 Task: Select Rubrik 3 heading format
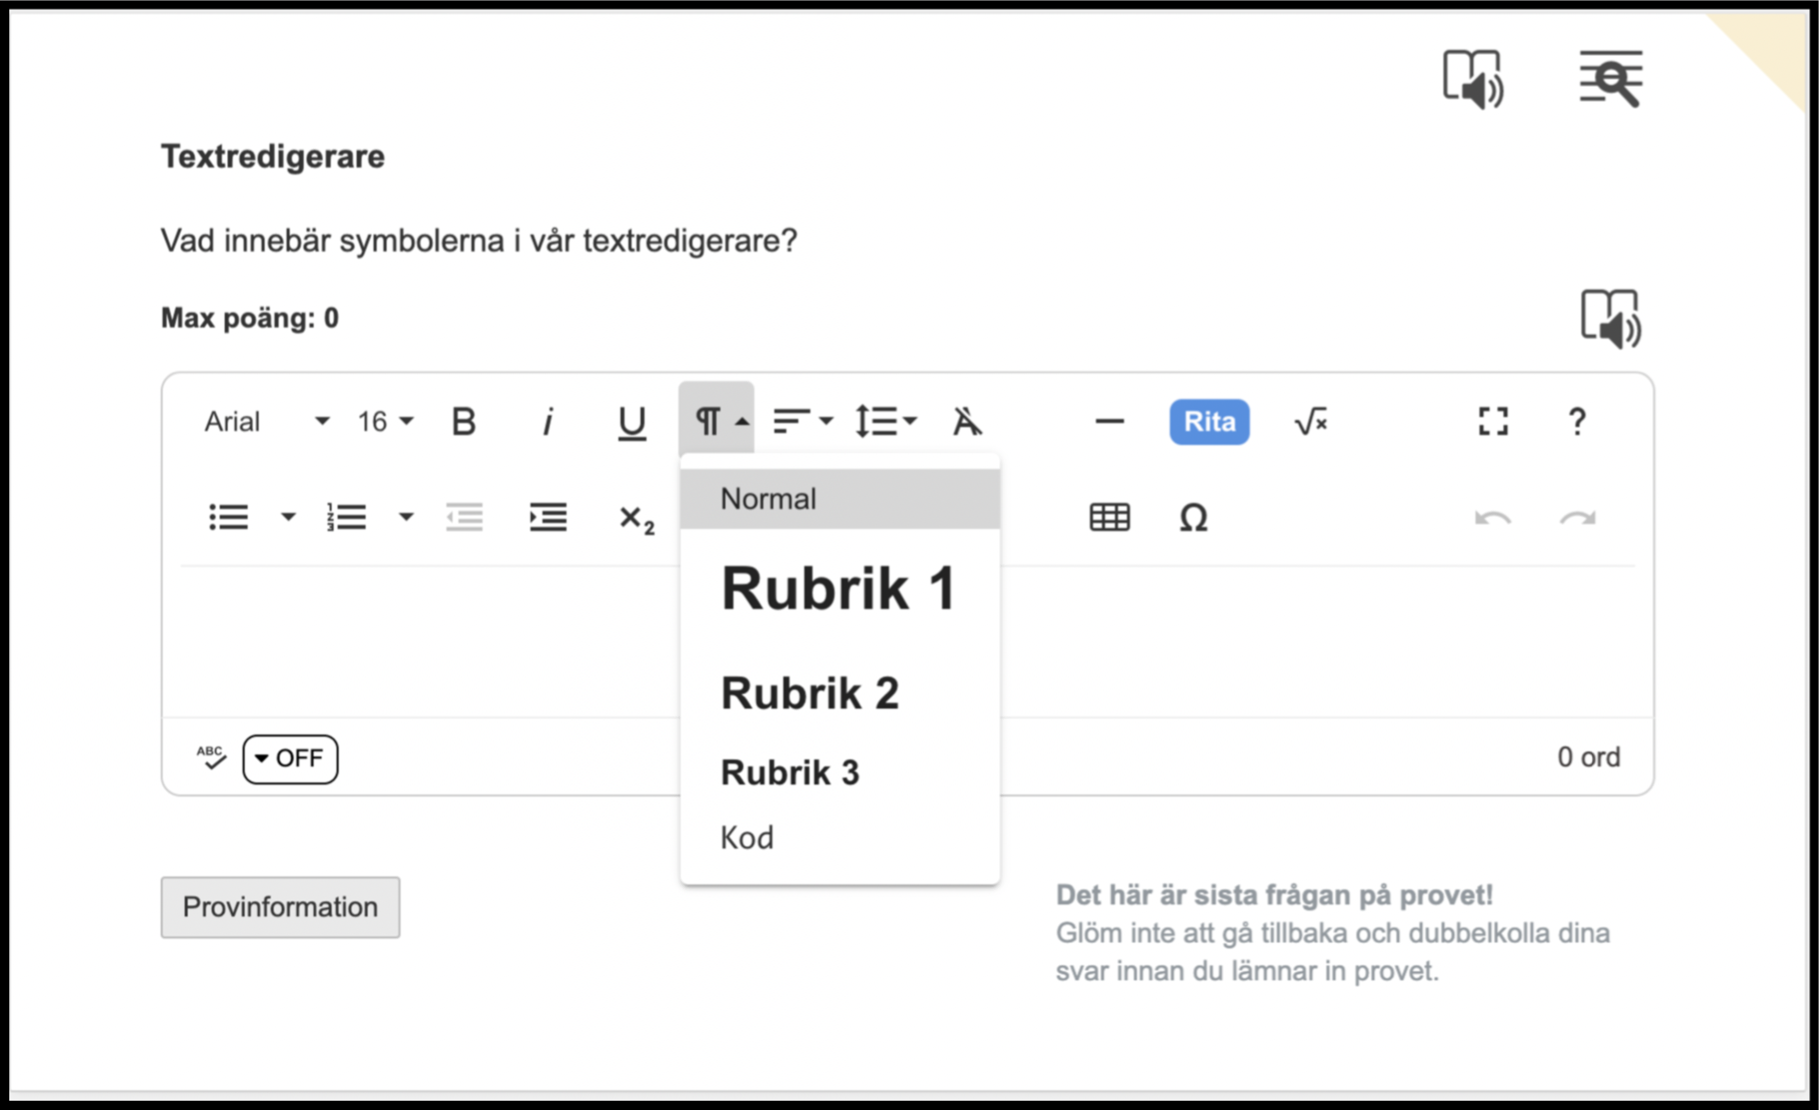tap(840, 772)
